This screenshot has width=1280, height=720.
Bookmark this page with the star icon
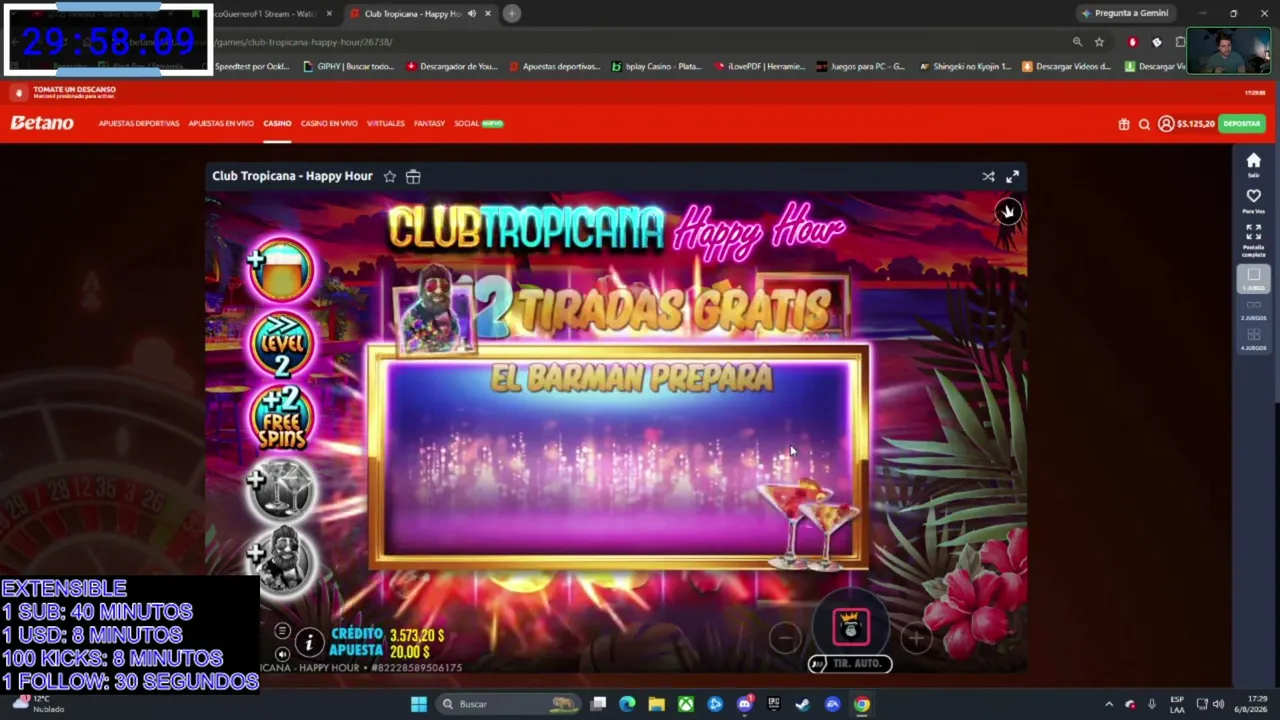click(1099, 42)
